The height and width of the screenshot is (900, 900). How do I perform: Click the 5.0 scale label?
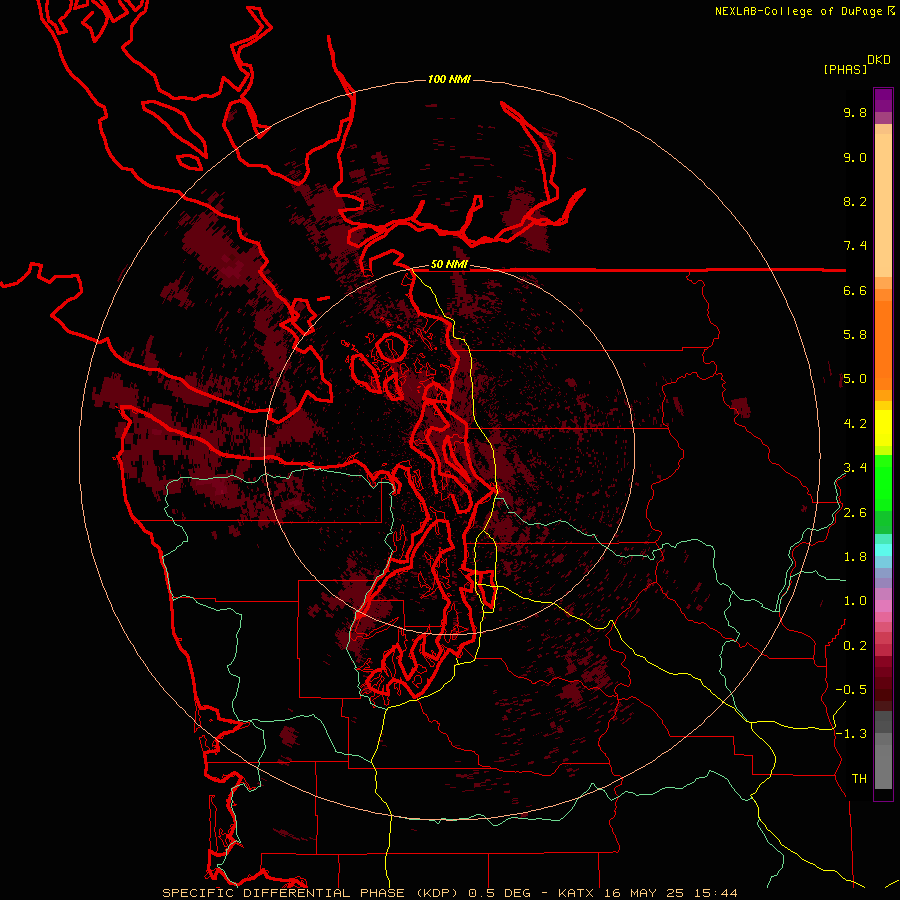(x=855, y=379)
